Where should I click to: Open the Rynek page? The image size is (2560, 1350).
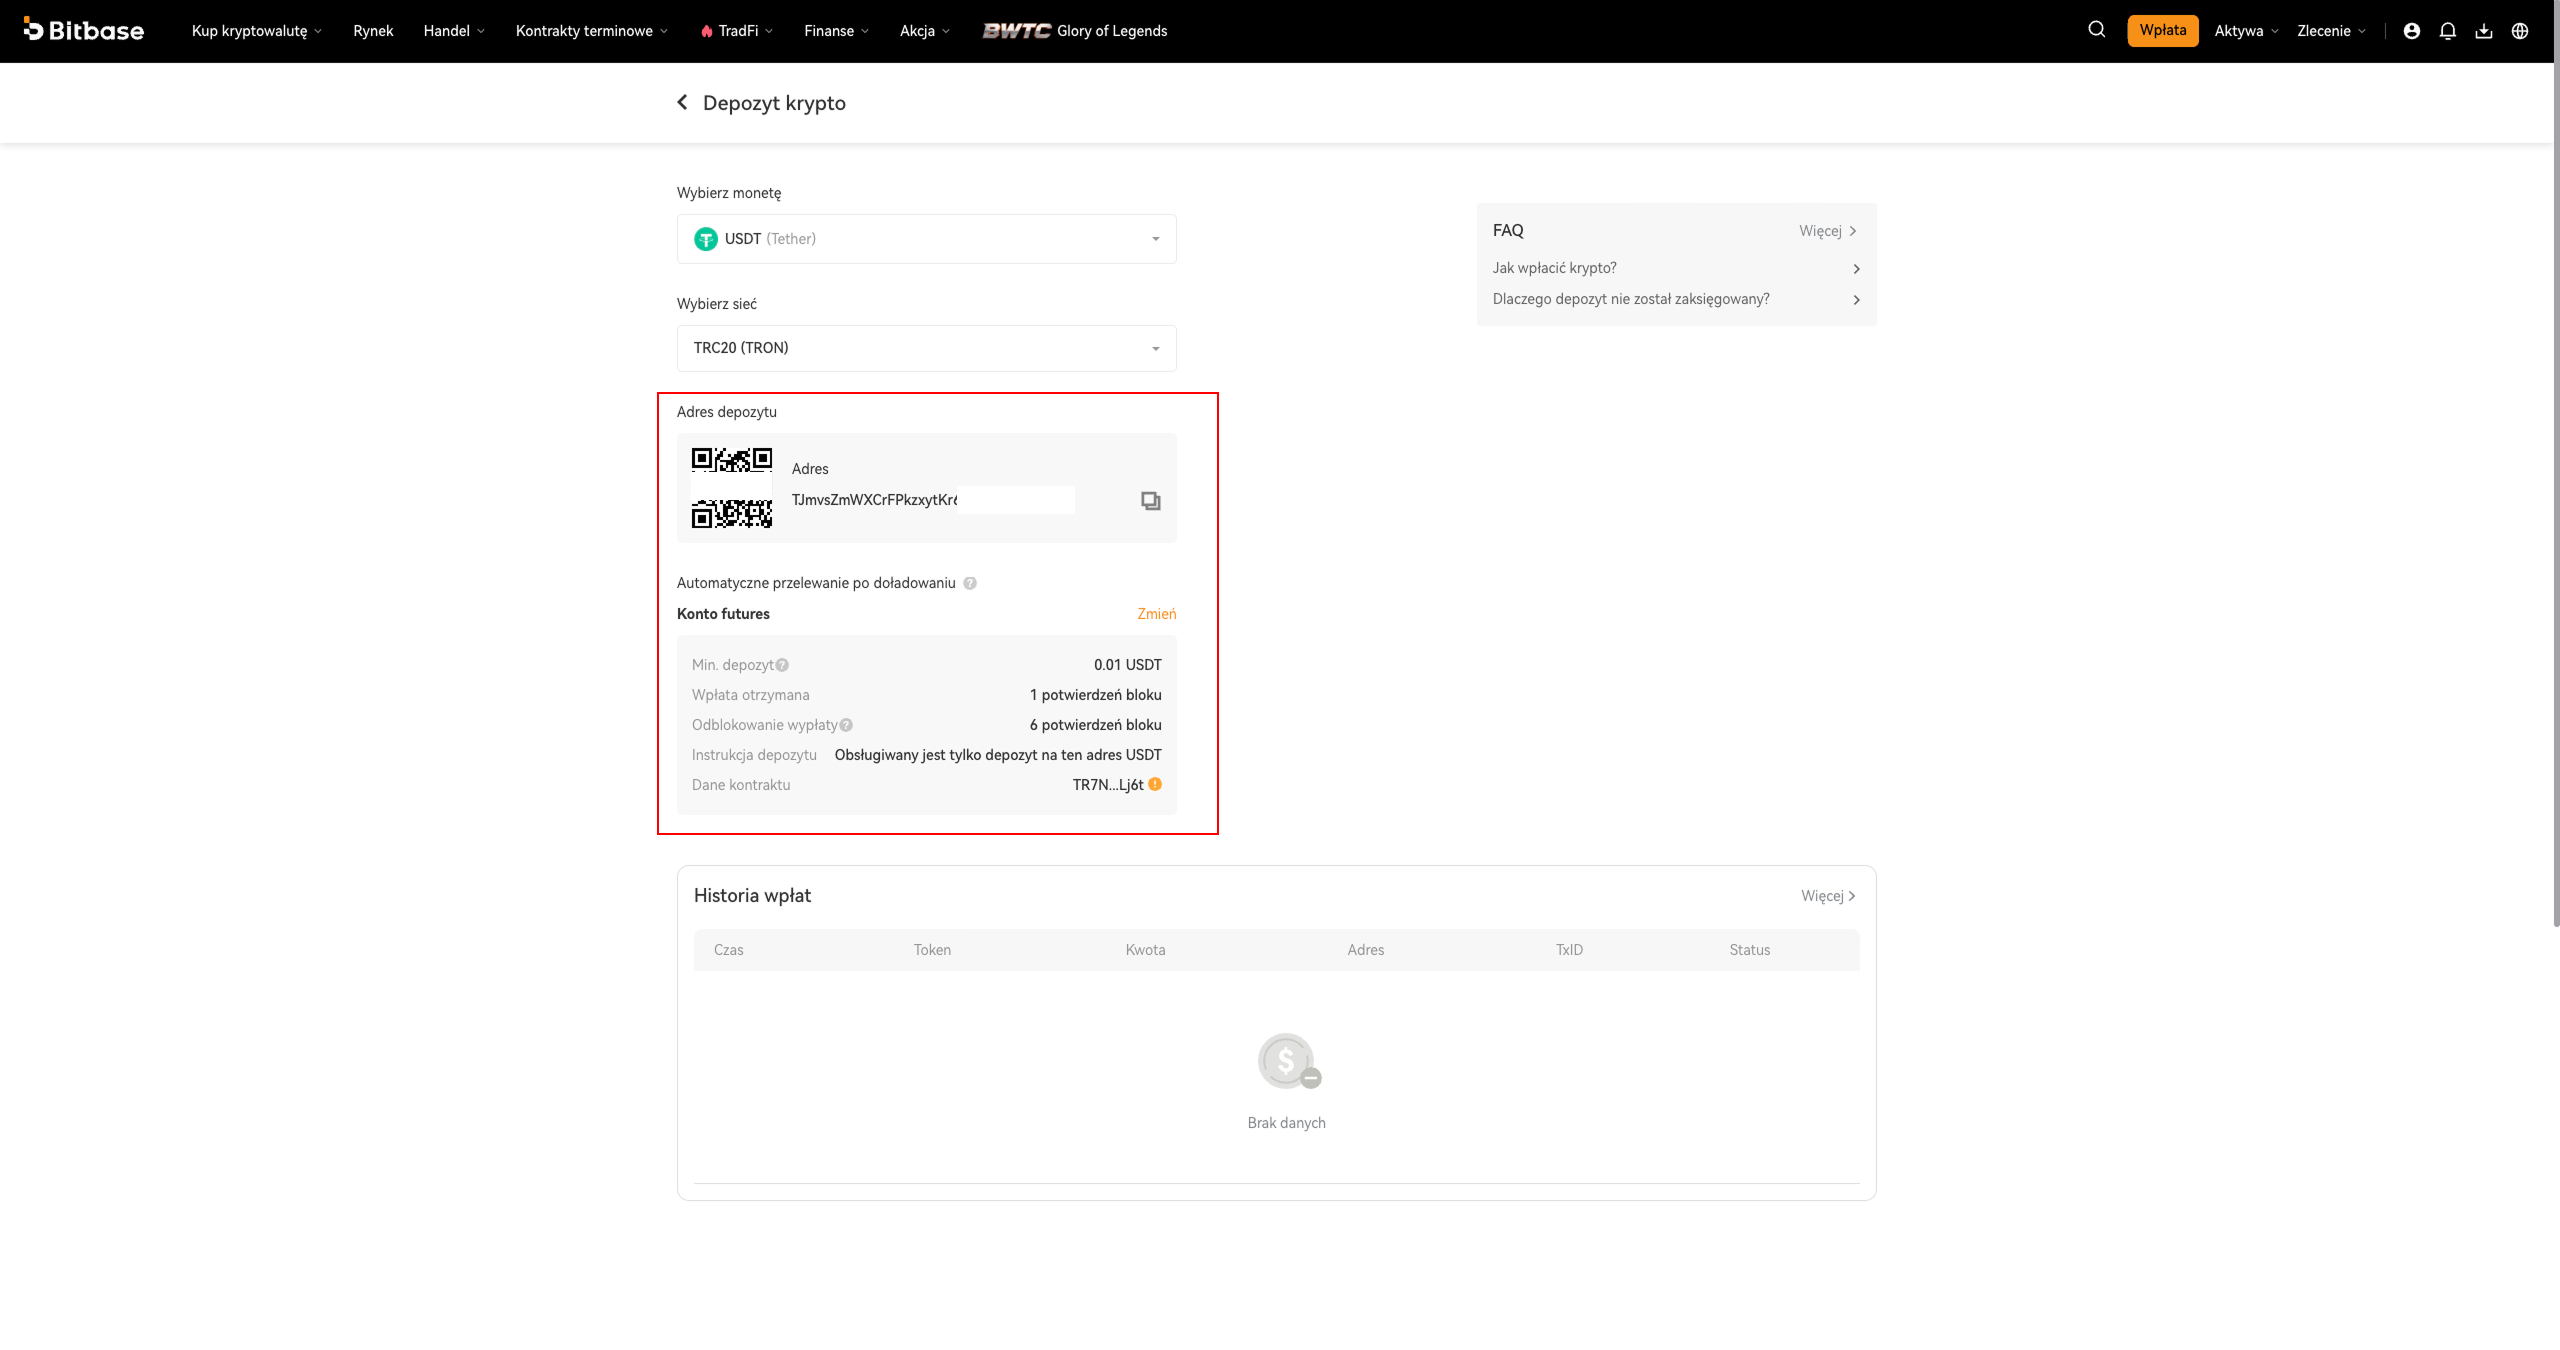tap(373, 31)
